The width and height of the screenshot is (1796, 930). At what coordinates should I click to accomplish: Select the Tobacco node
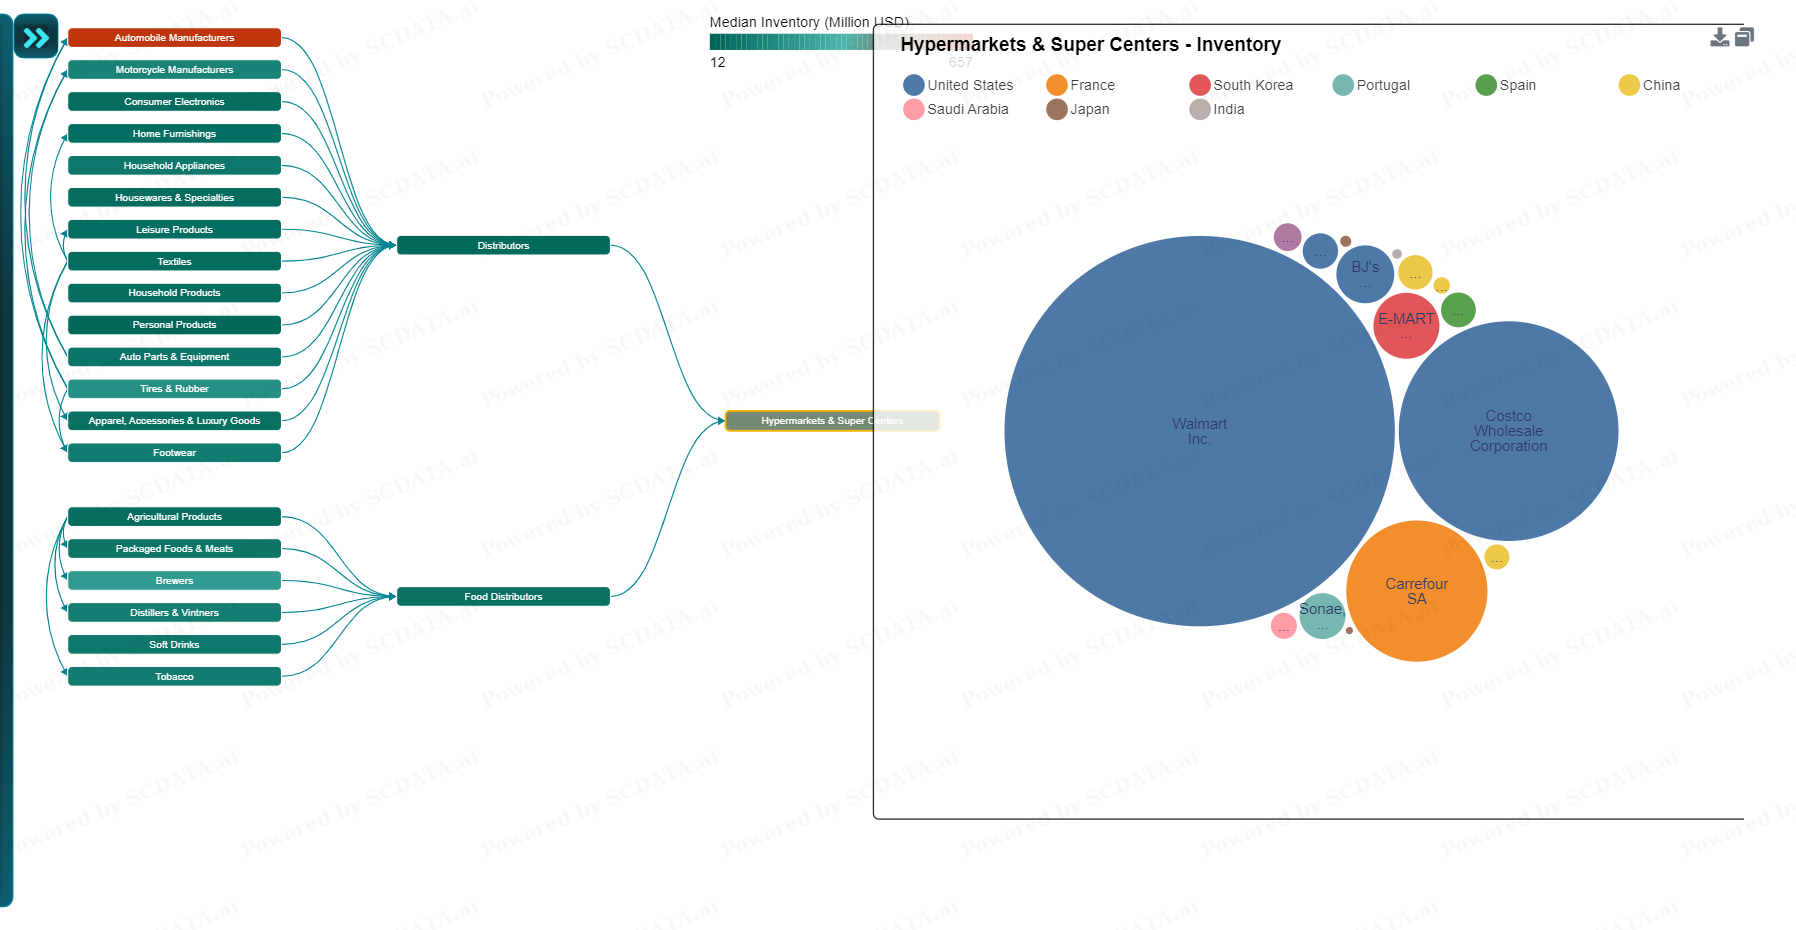point(174,677)
